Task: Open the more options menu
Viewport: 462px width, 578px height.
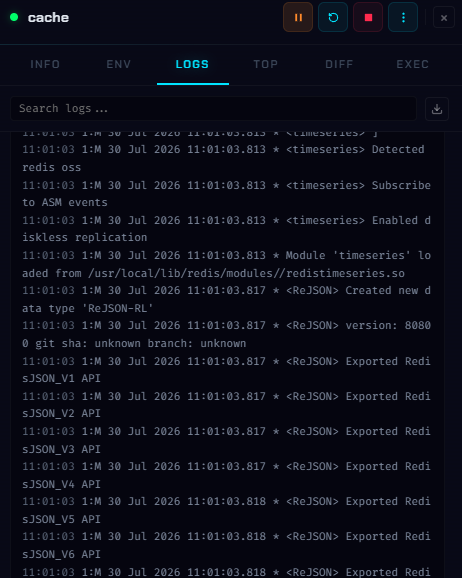Action: pyautogui.click(x=403, y=17)
